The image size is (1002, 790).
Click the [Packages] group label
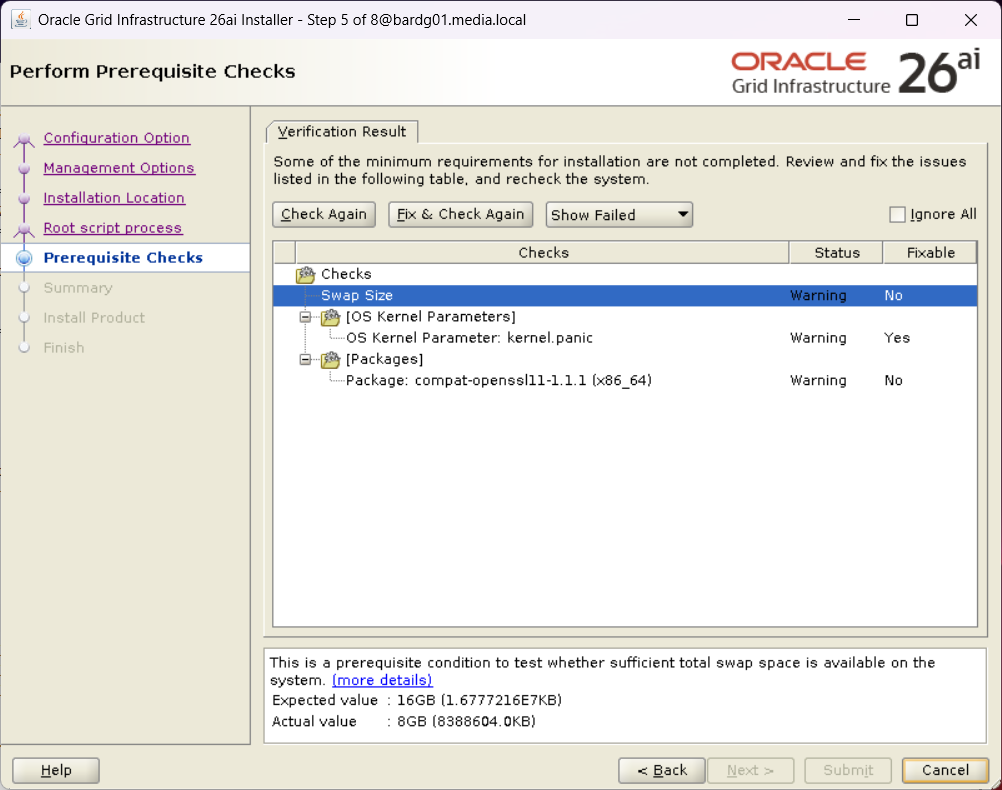384,359
